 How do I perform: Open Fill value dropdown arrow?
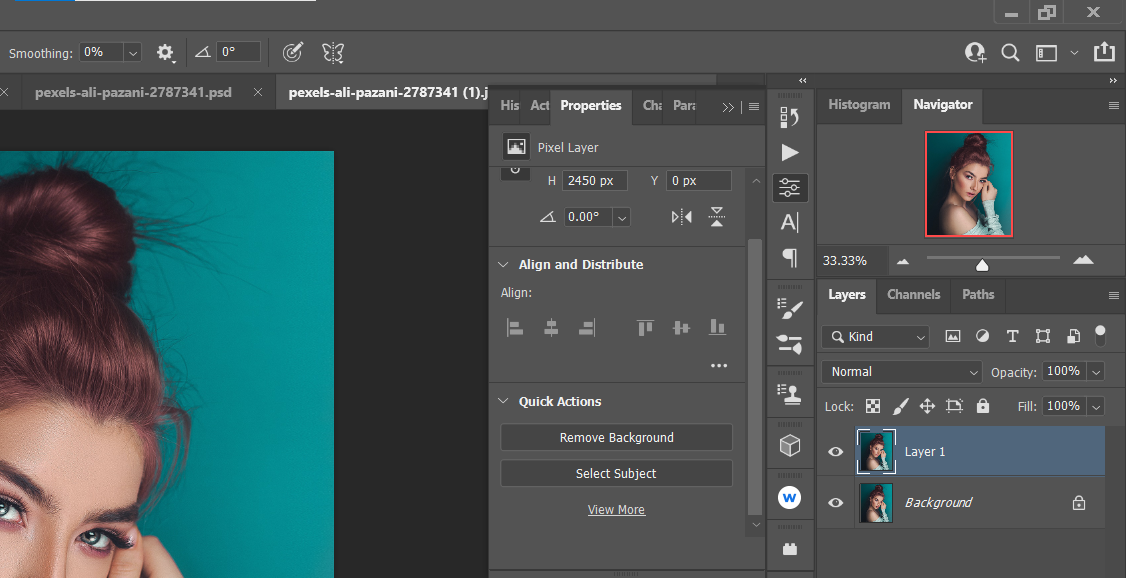pos(1096,406)
